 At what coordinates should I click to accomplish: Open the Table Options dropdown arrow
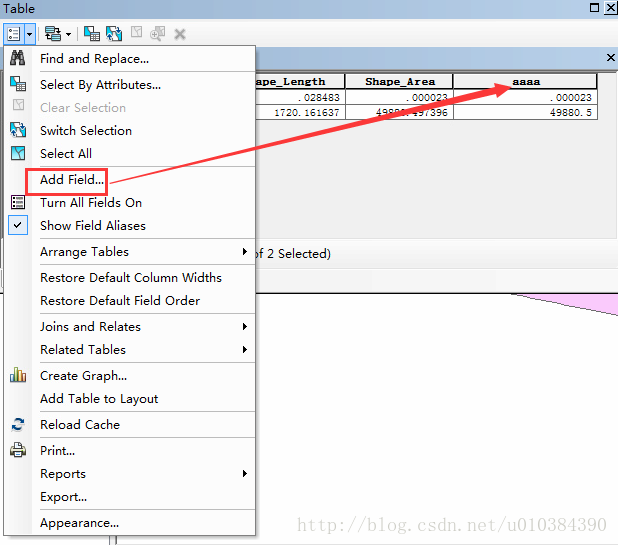(x=30, y=34)
